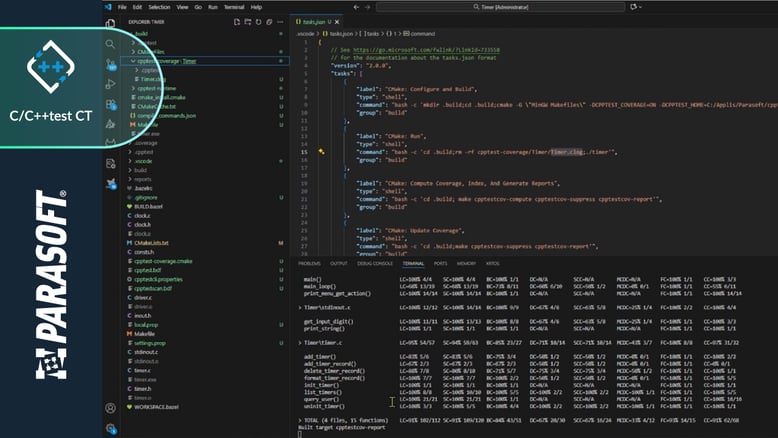
Task: Switch to the PORTS panel tab
Action: point(441,263)
